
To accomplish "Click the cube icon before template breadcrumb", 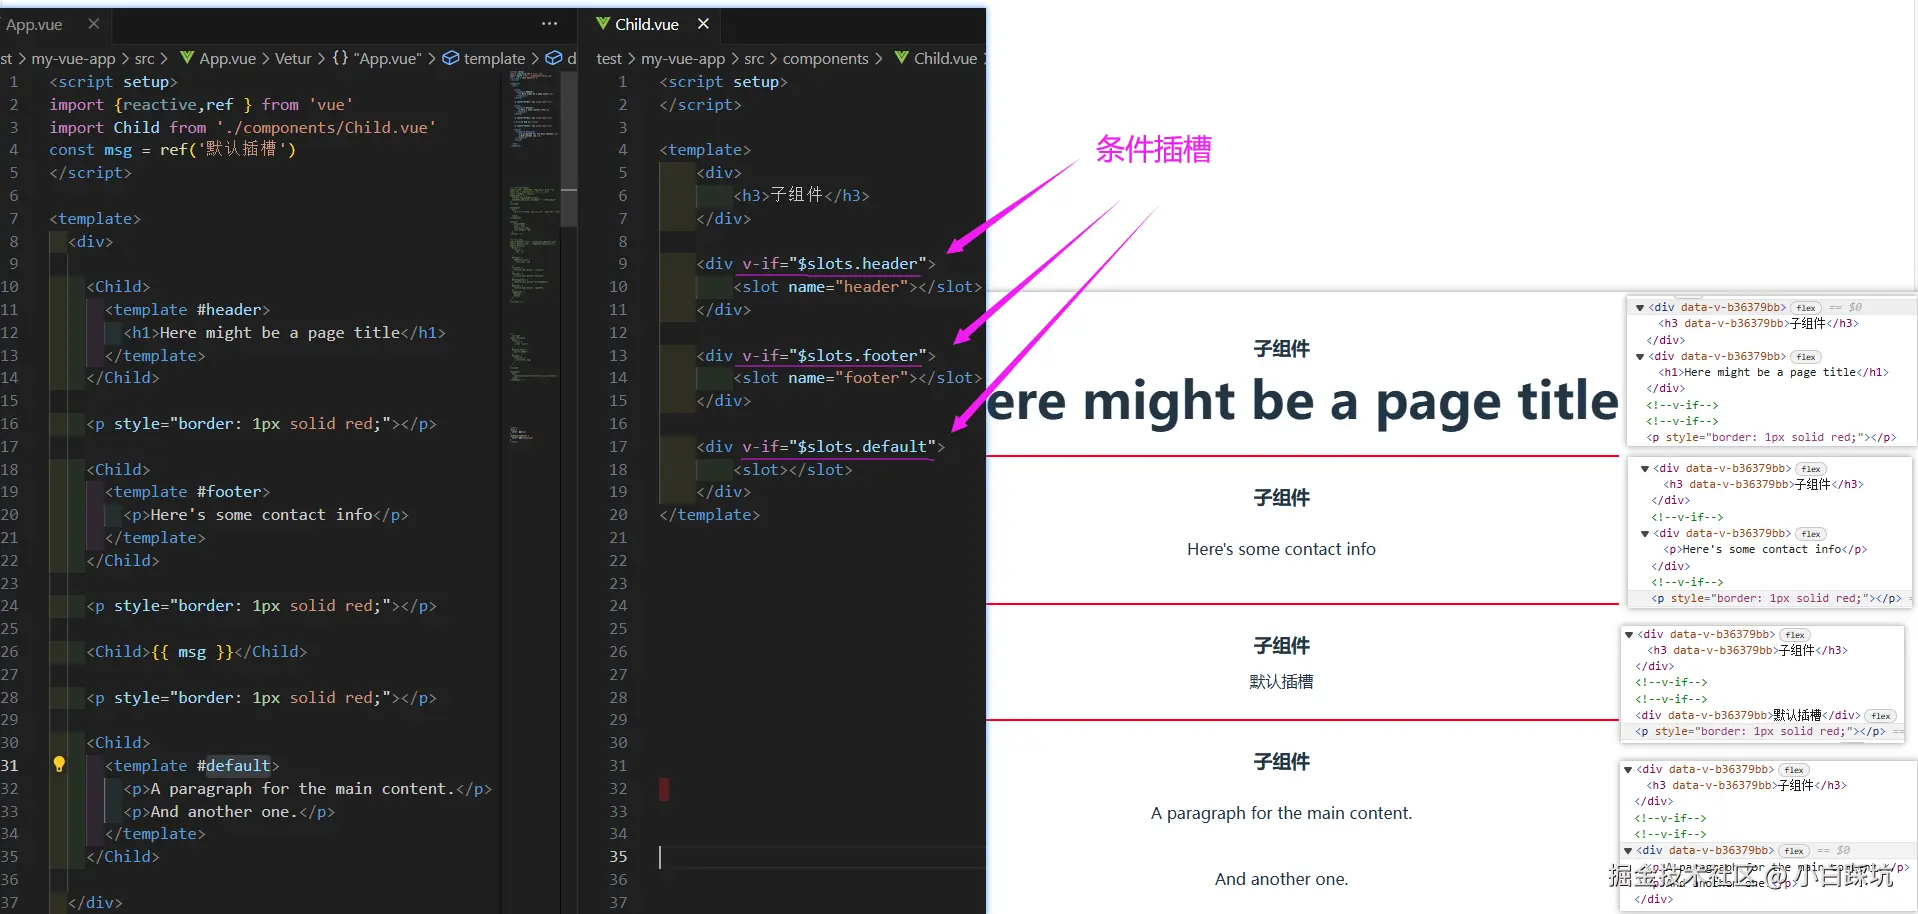I will point(451,58).
